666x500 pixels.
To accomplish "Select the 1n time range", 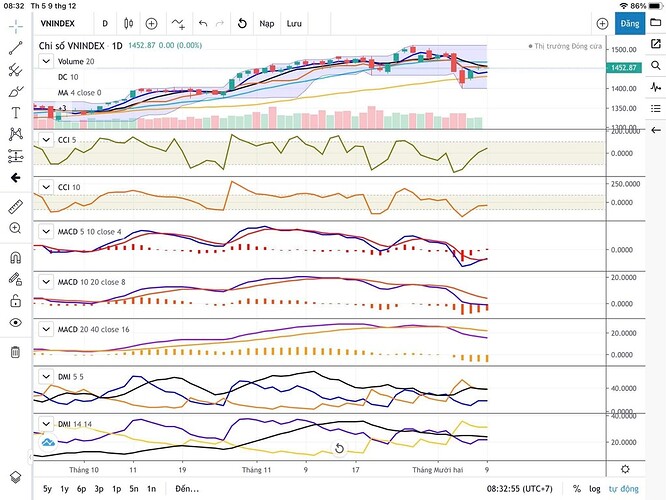I will pyautogui.click(x=152, y=489).
